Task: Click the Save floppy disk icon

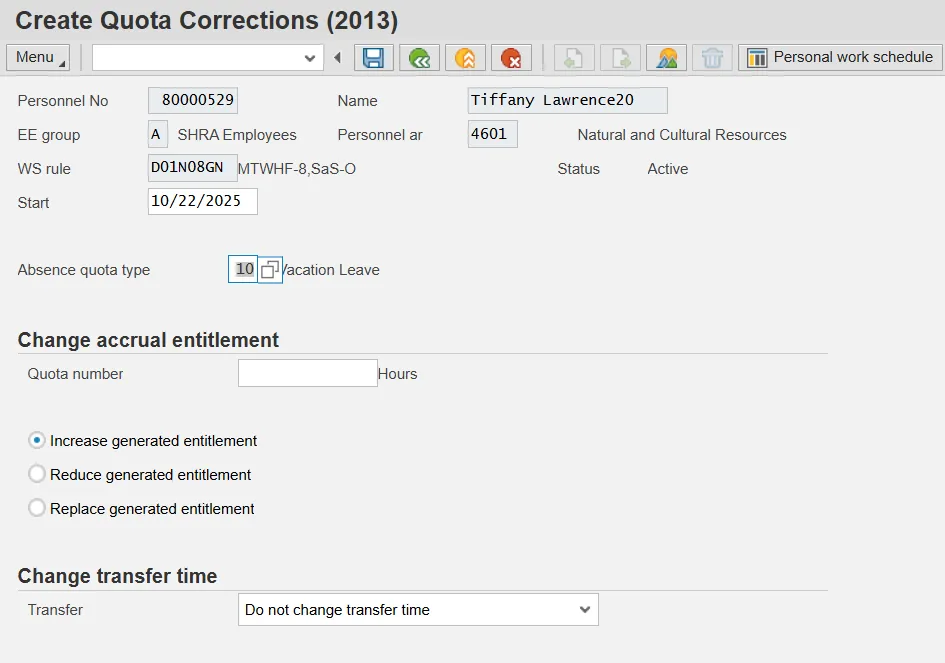Action: coord(374,58)
